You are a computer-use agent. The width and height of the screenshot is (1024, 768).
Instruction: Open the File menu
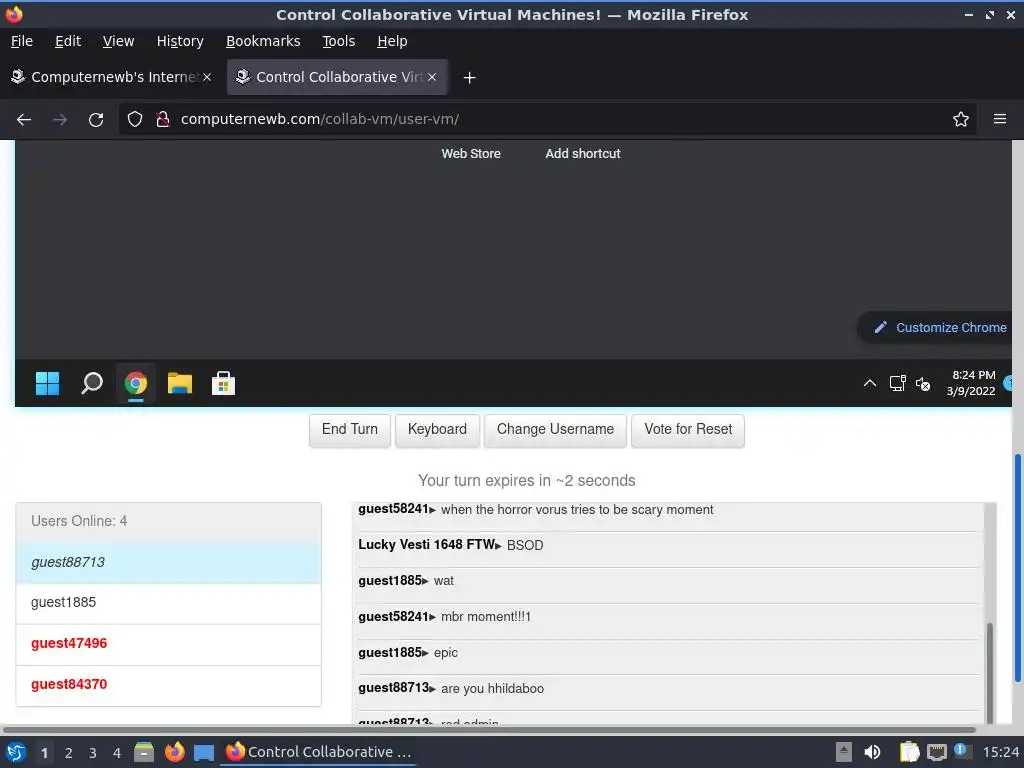click(22, 41)
